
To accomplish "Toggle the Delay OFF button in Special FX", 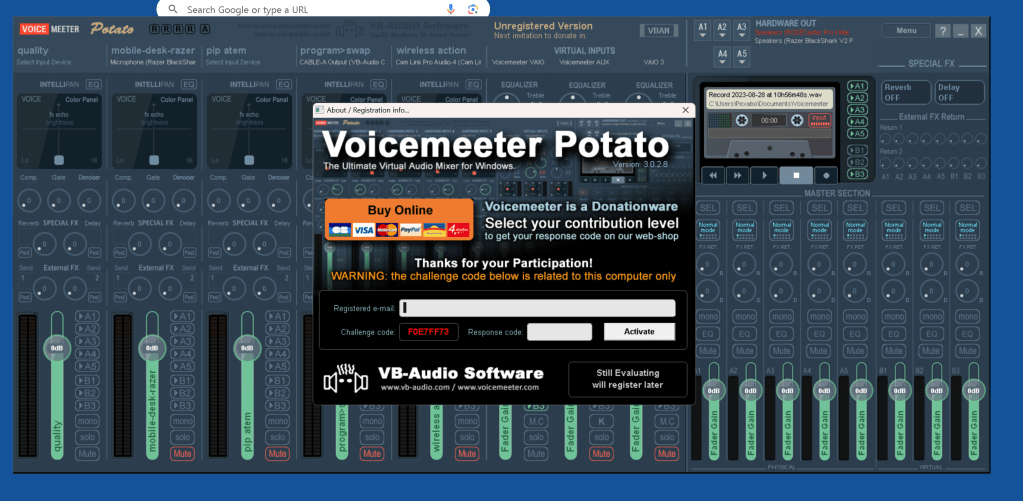I will click(x=959, y=92).
